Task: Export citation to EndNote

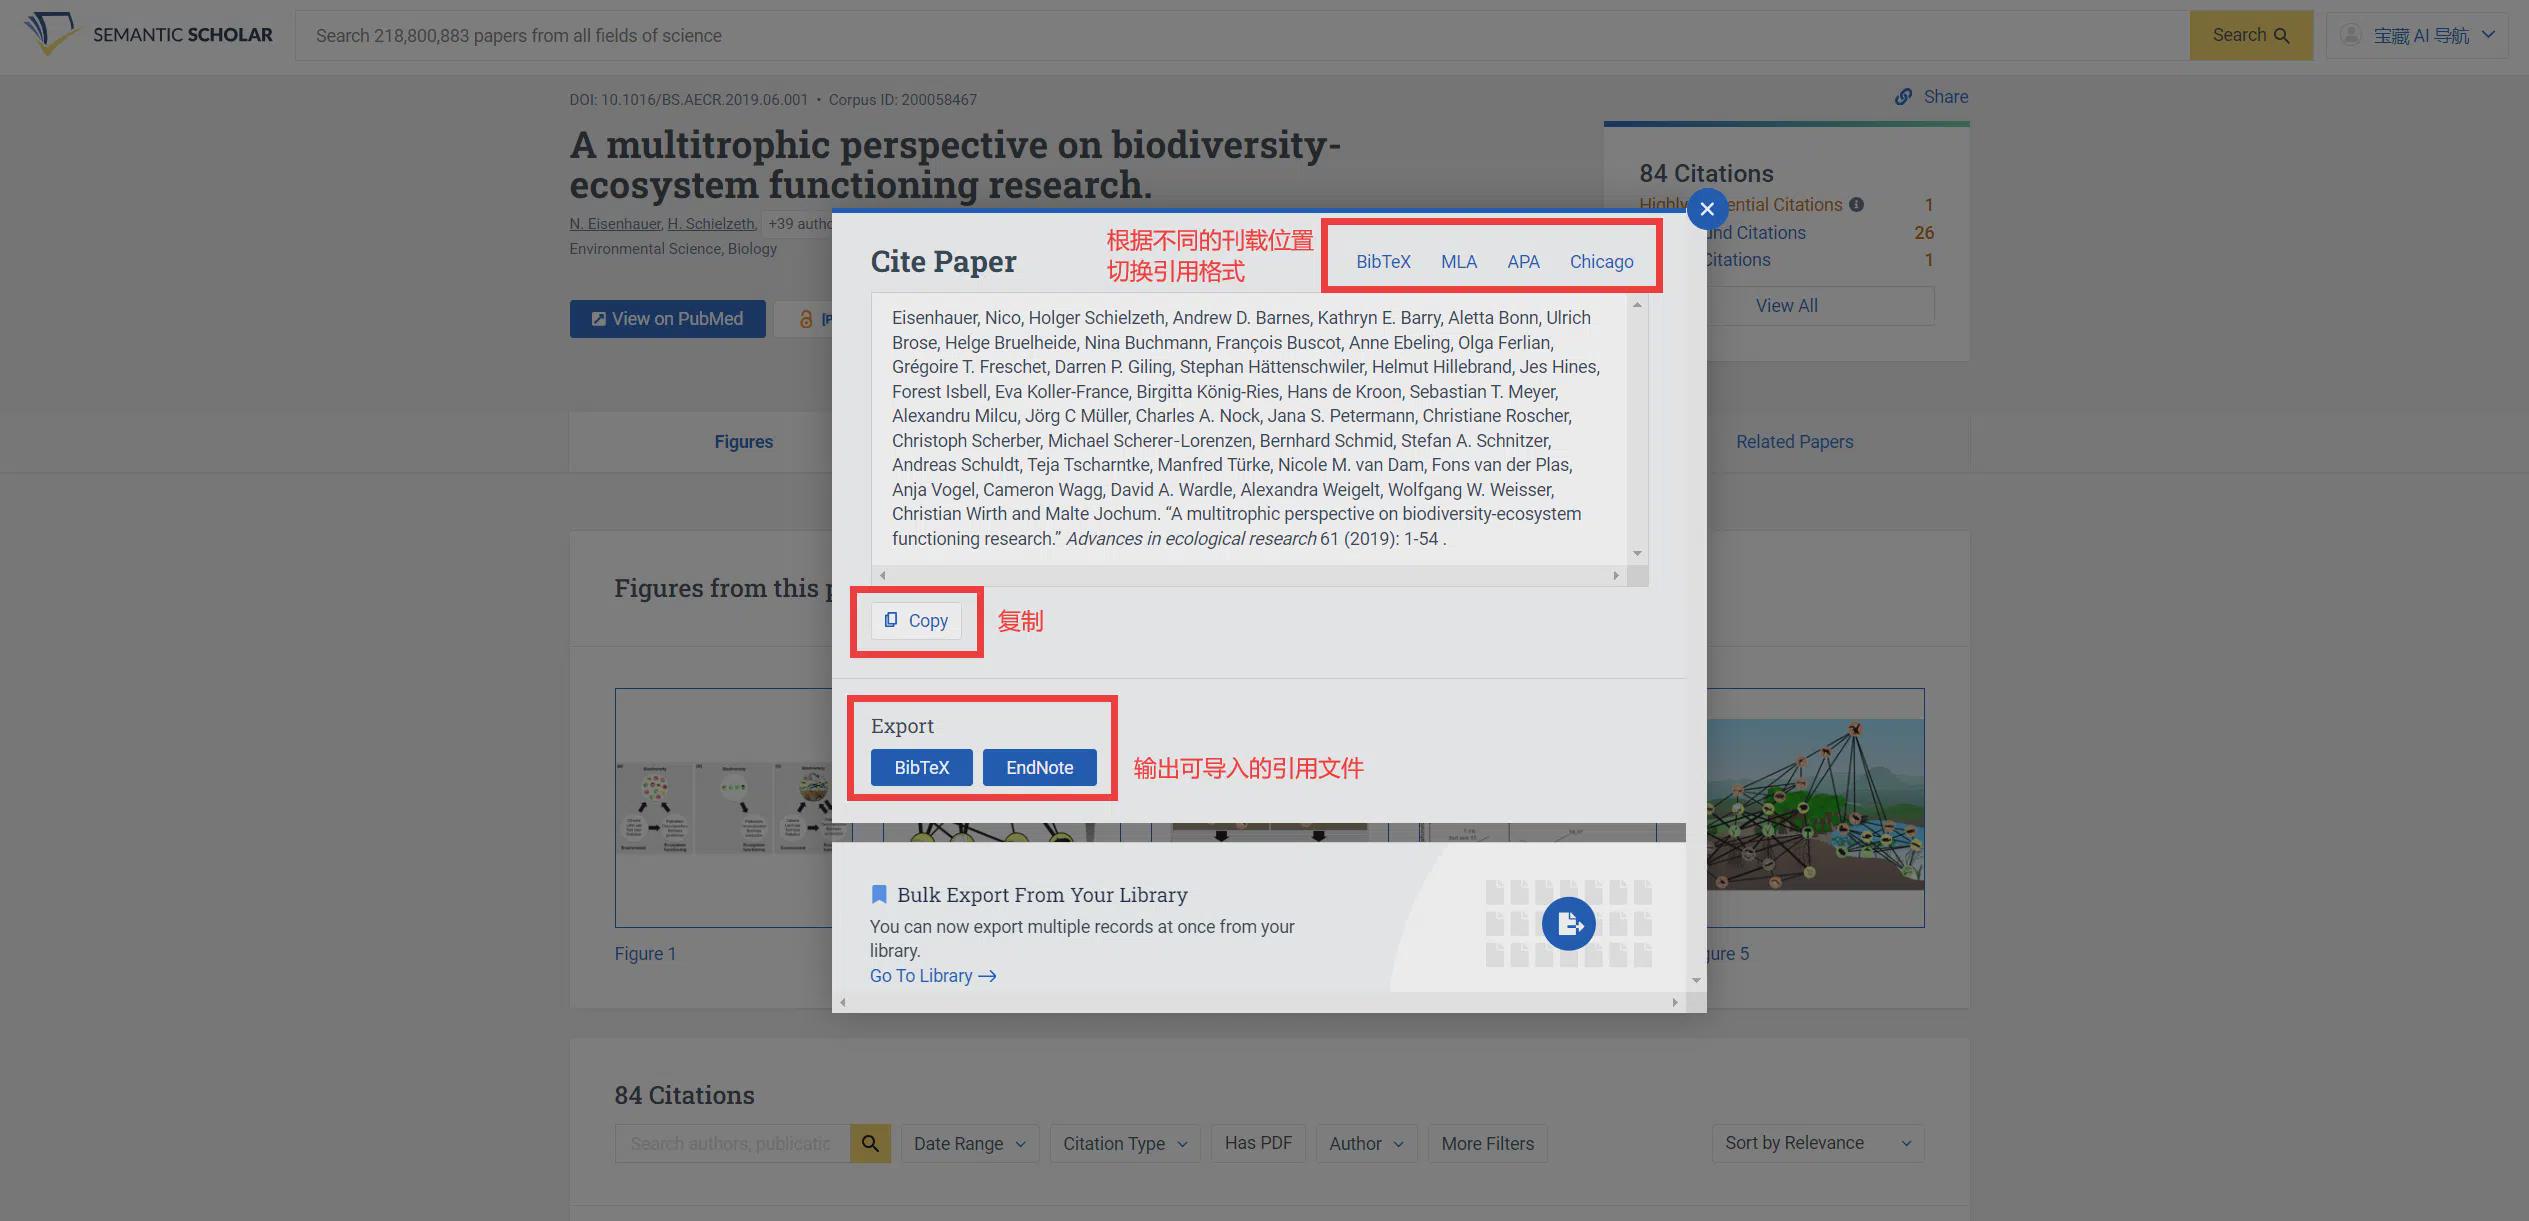Action: coord(1039,767)
